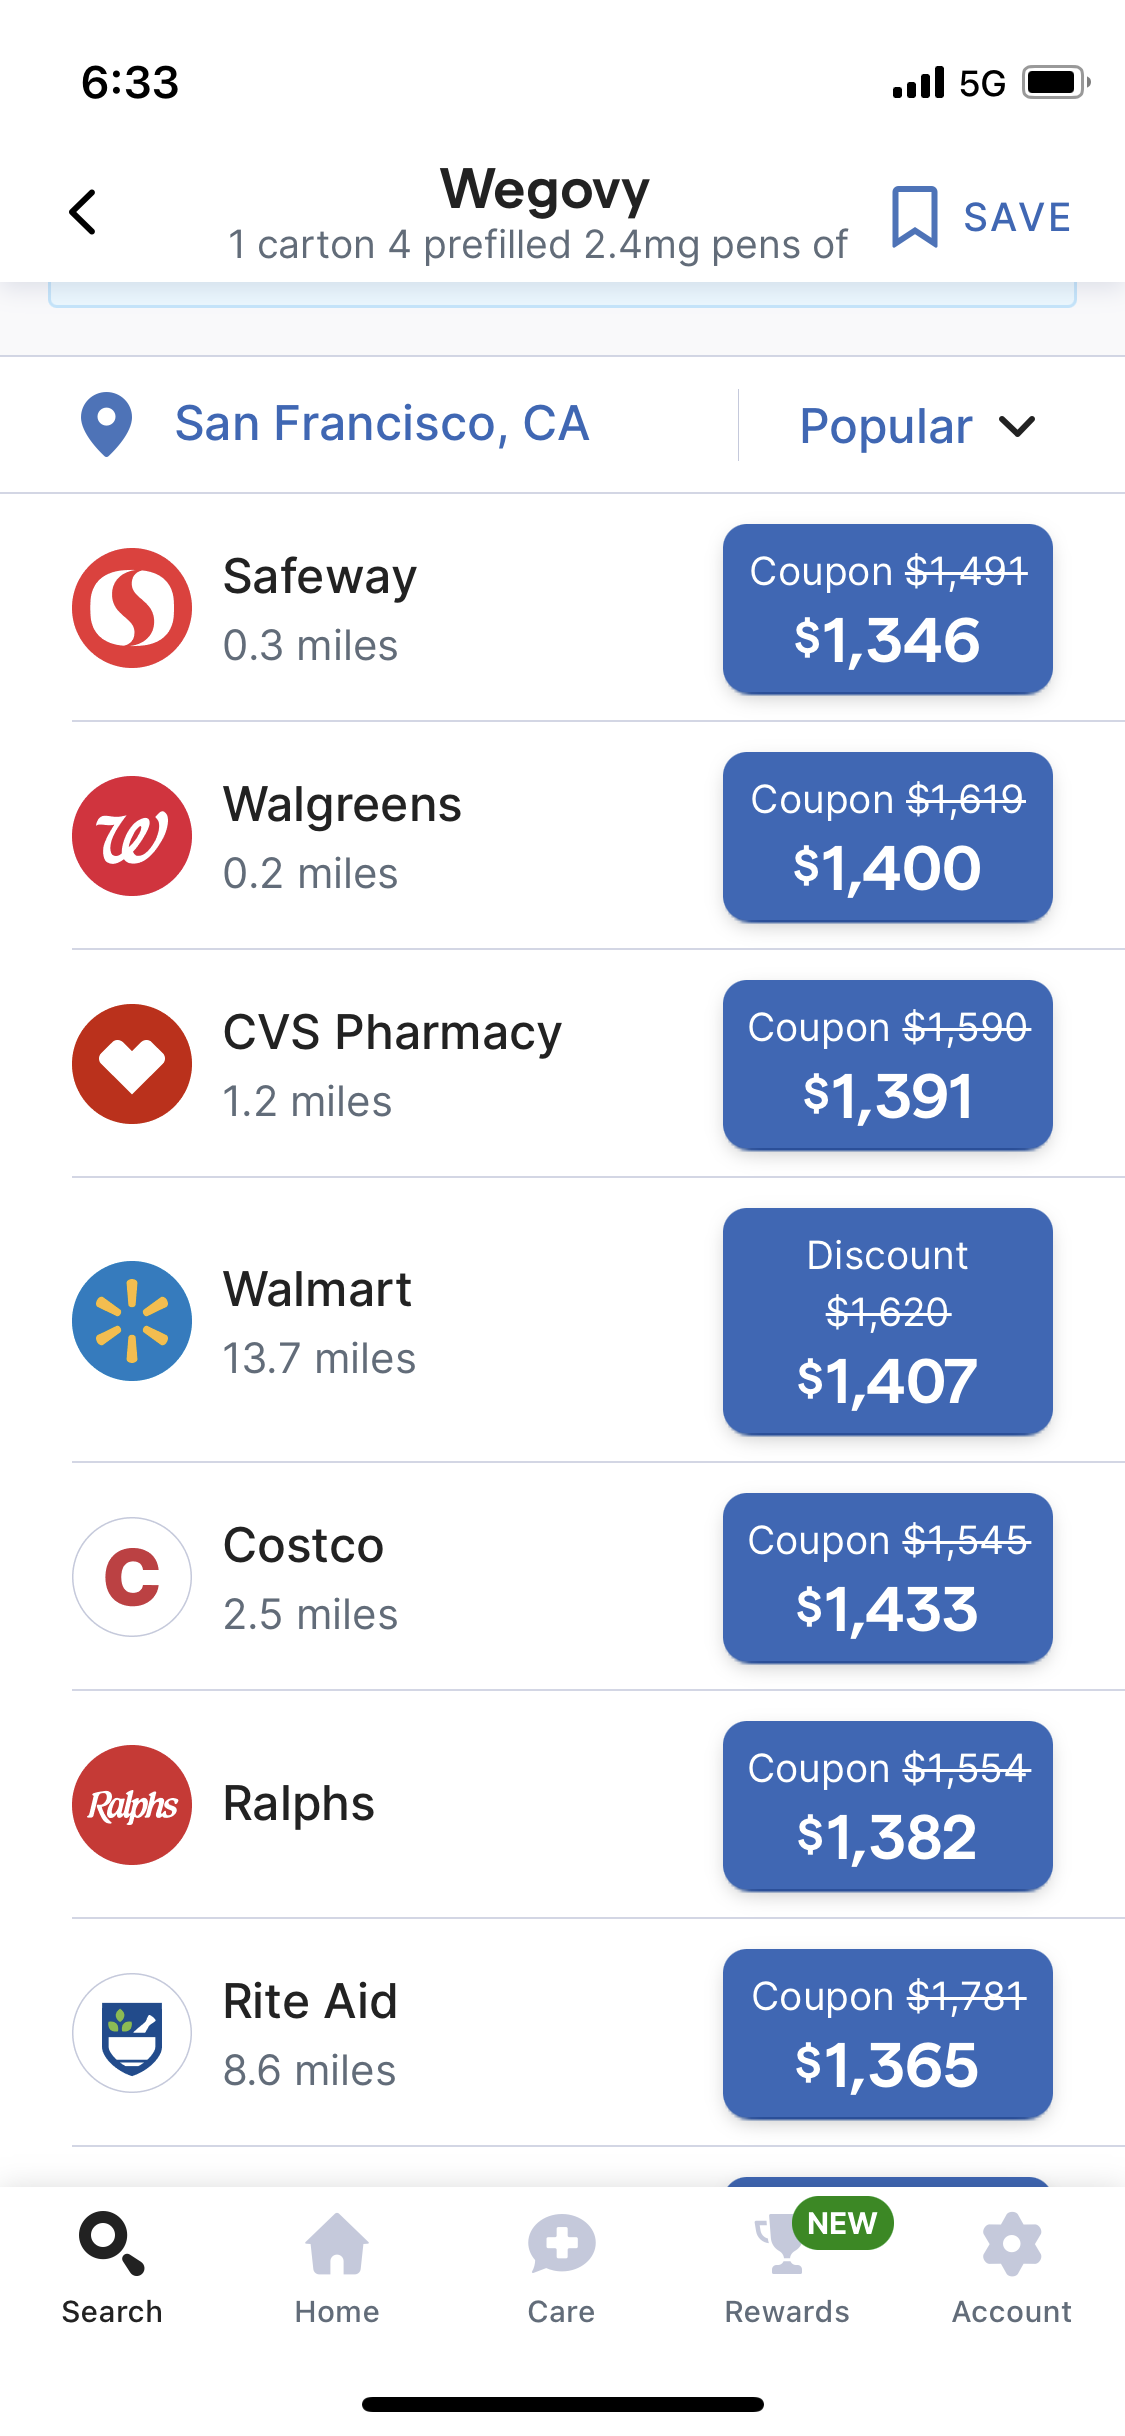Tap the location pin icon
The height and width of the screenshot is (2436, 1125).
coord(106,424)
